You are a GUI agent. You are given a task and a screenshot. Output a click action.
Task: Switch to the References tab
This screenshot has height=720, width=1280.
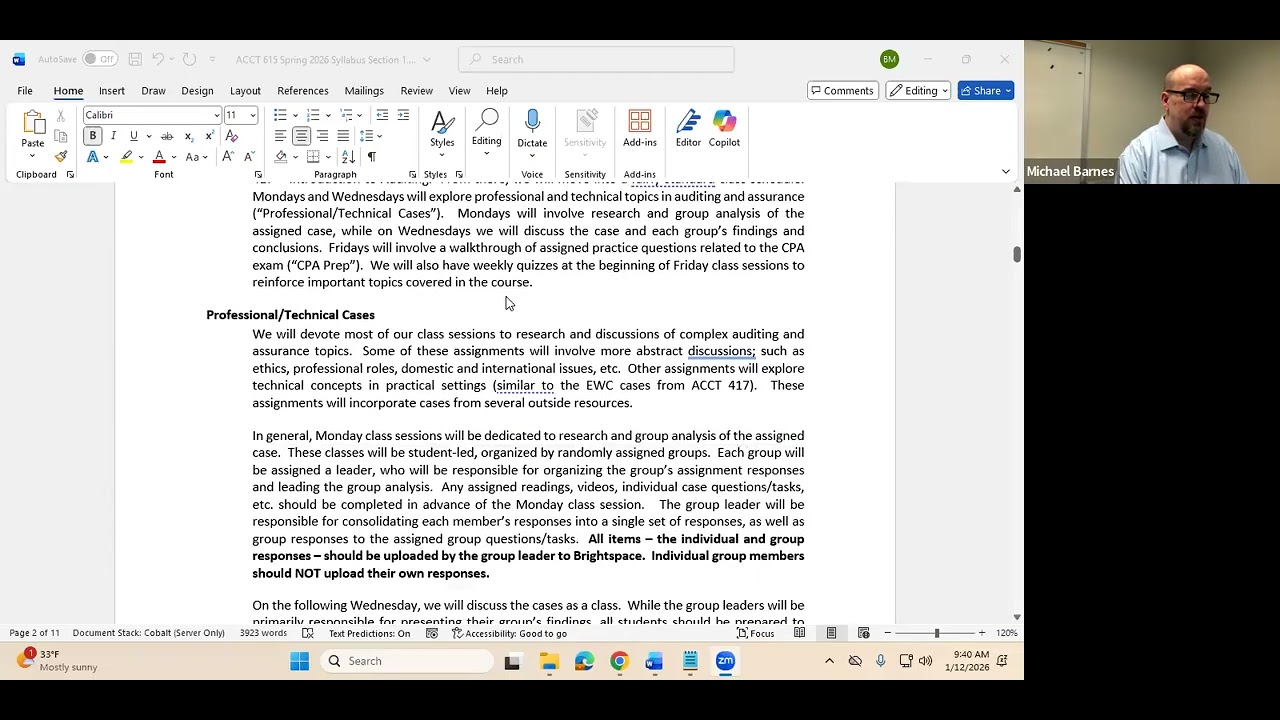tap(303, 91)
